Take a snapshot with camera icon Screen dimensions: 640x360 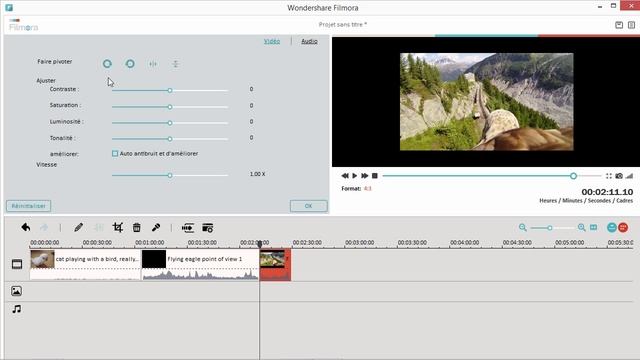619,176
